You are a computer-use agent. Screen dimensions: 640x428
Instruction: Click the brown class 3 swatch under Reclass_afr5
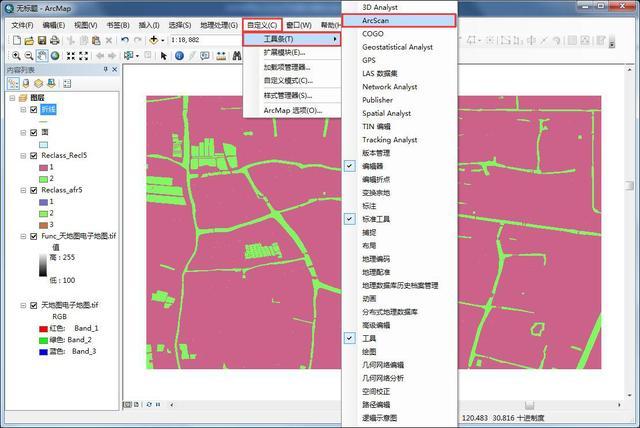[43, 225]
